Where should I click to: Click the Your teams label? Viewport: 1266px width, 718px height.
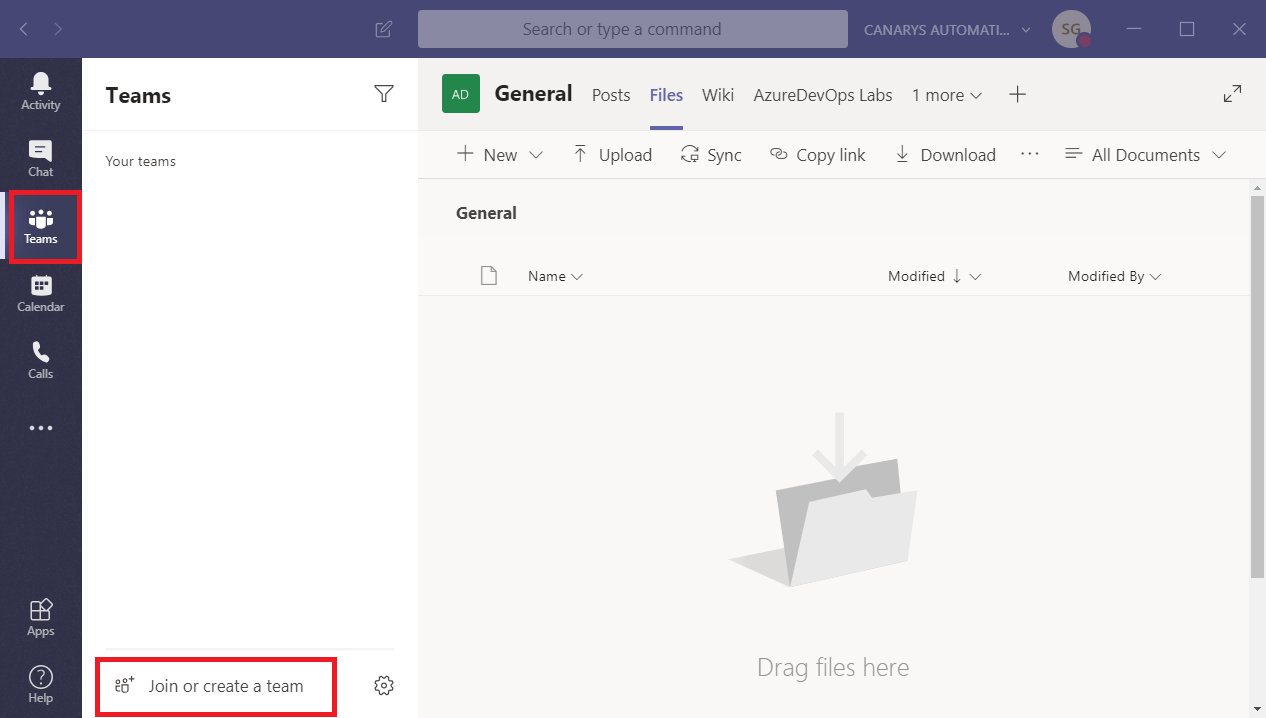141,161
